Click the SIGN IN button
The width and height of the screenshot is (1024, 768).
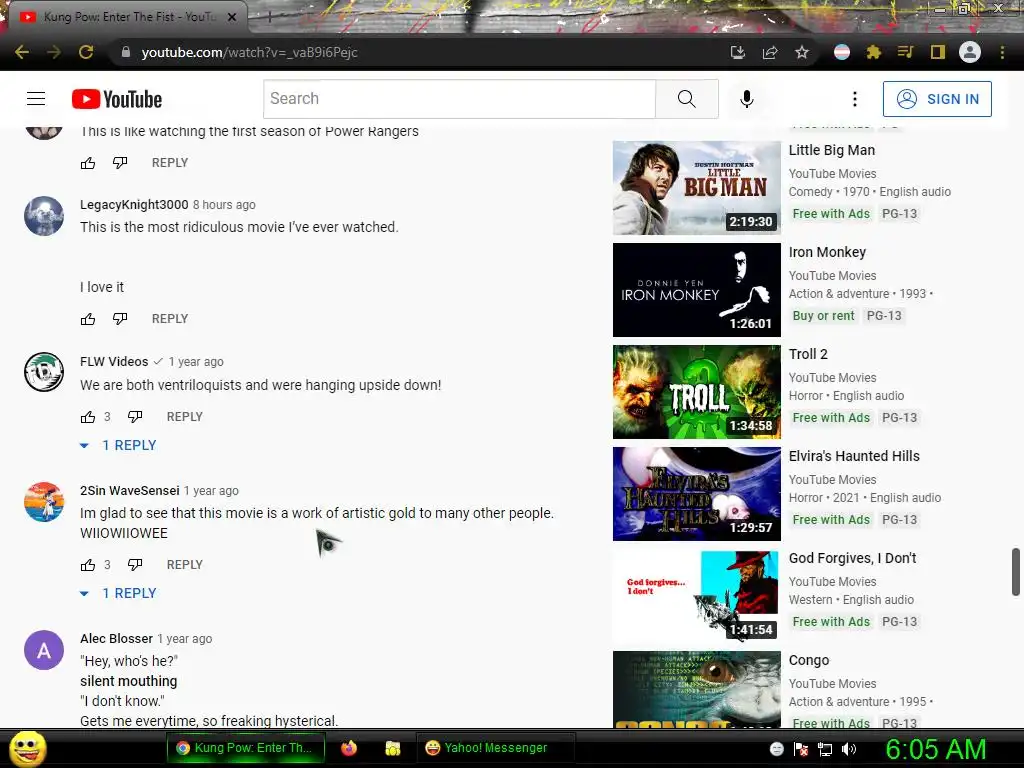(x=937, y=99)
